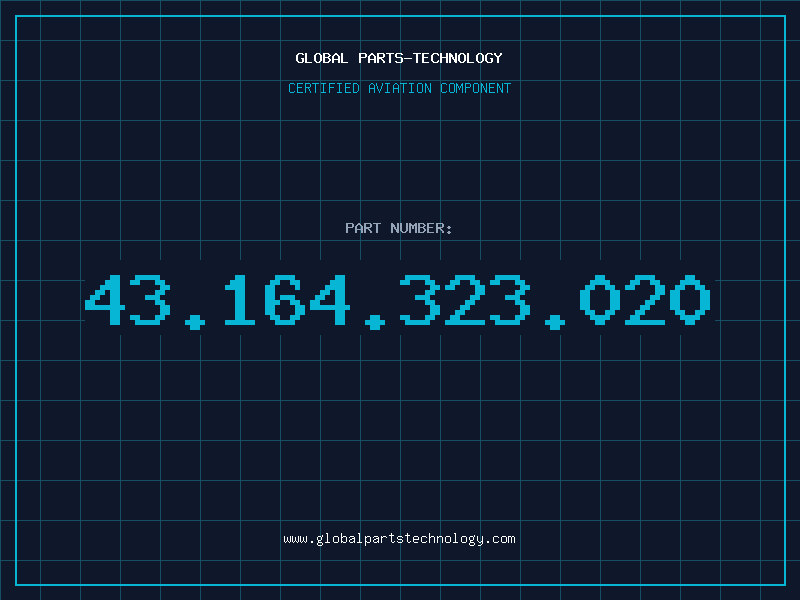Open the www.globalpartstechnology.com link

399,539
